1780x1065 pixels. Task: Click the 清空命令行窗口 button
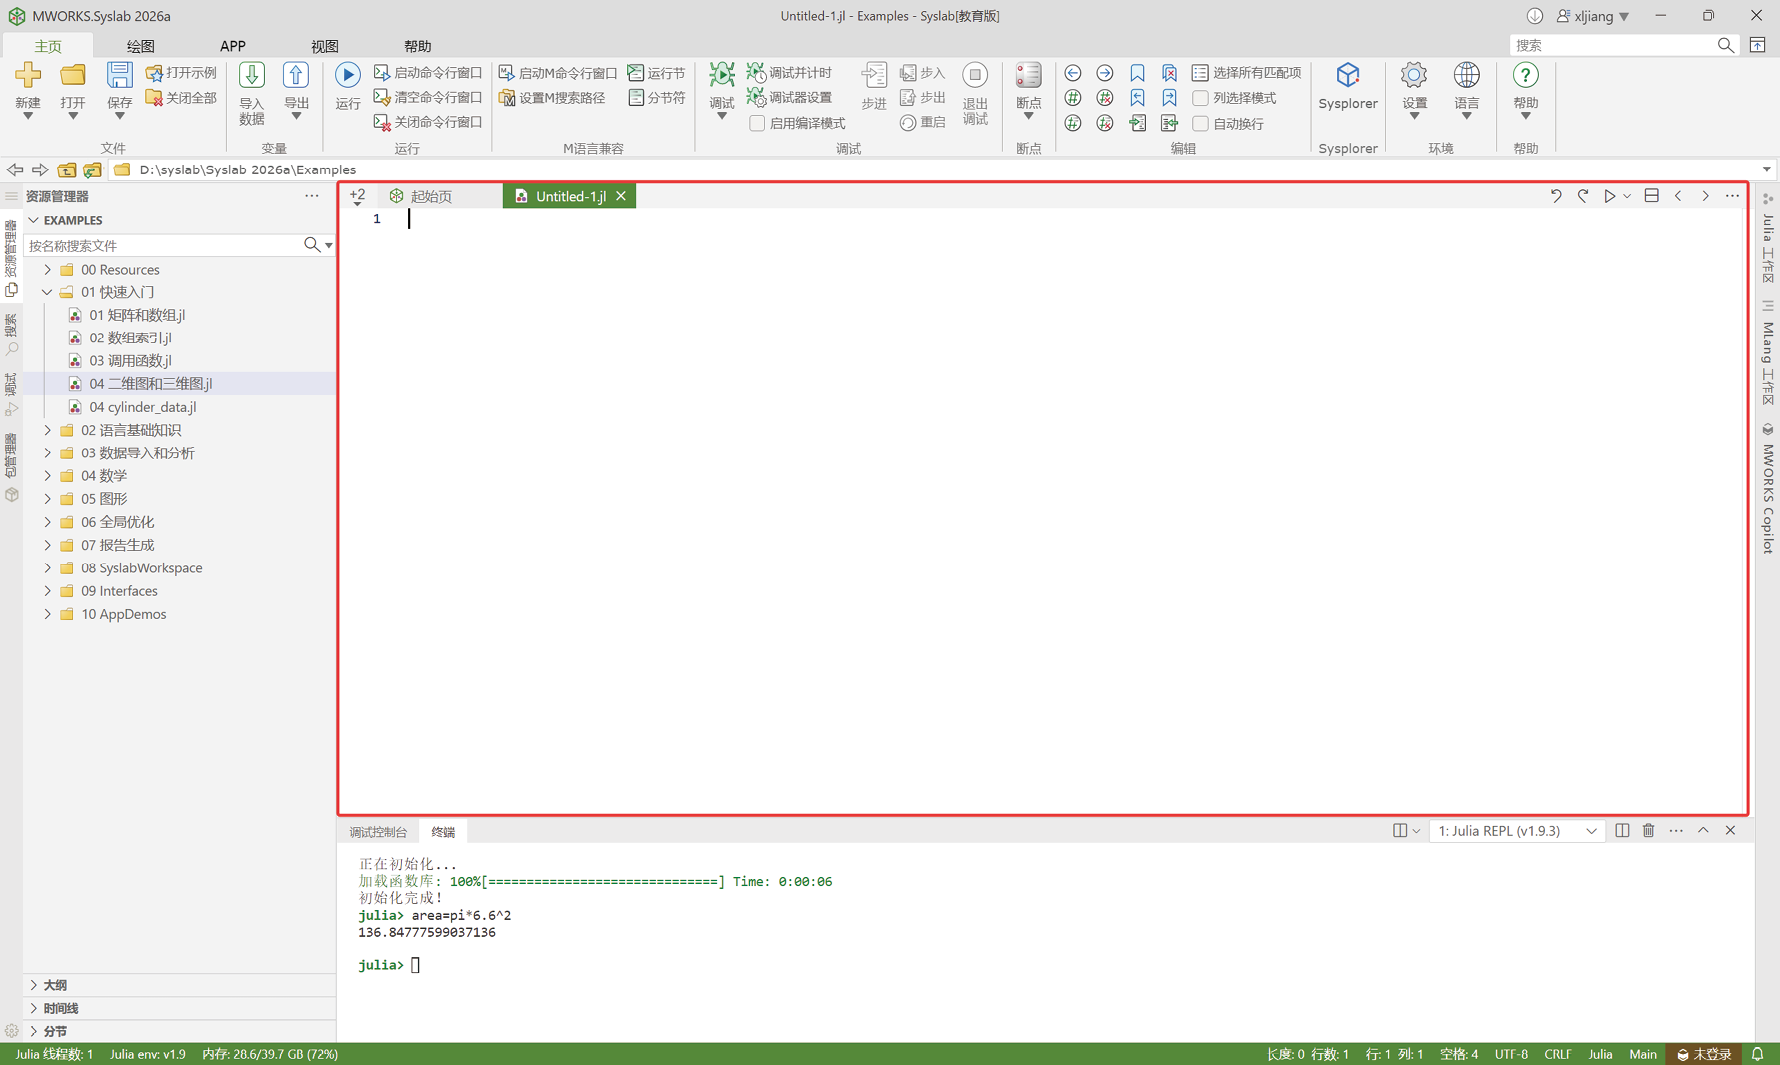(428, 98)
